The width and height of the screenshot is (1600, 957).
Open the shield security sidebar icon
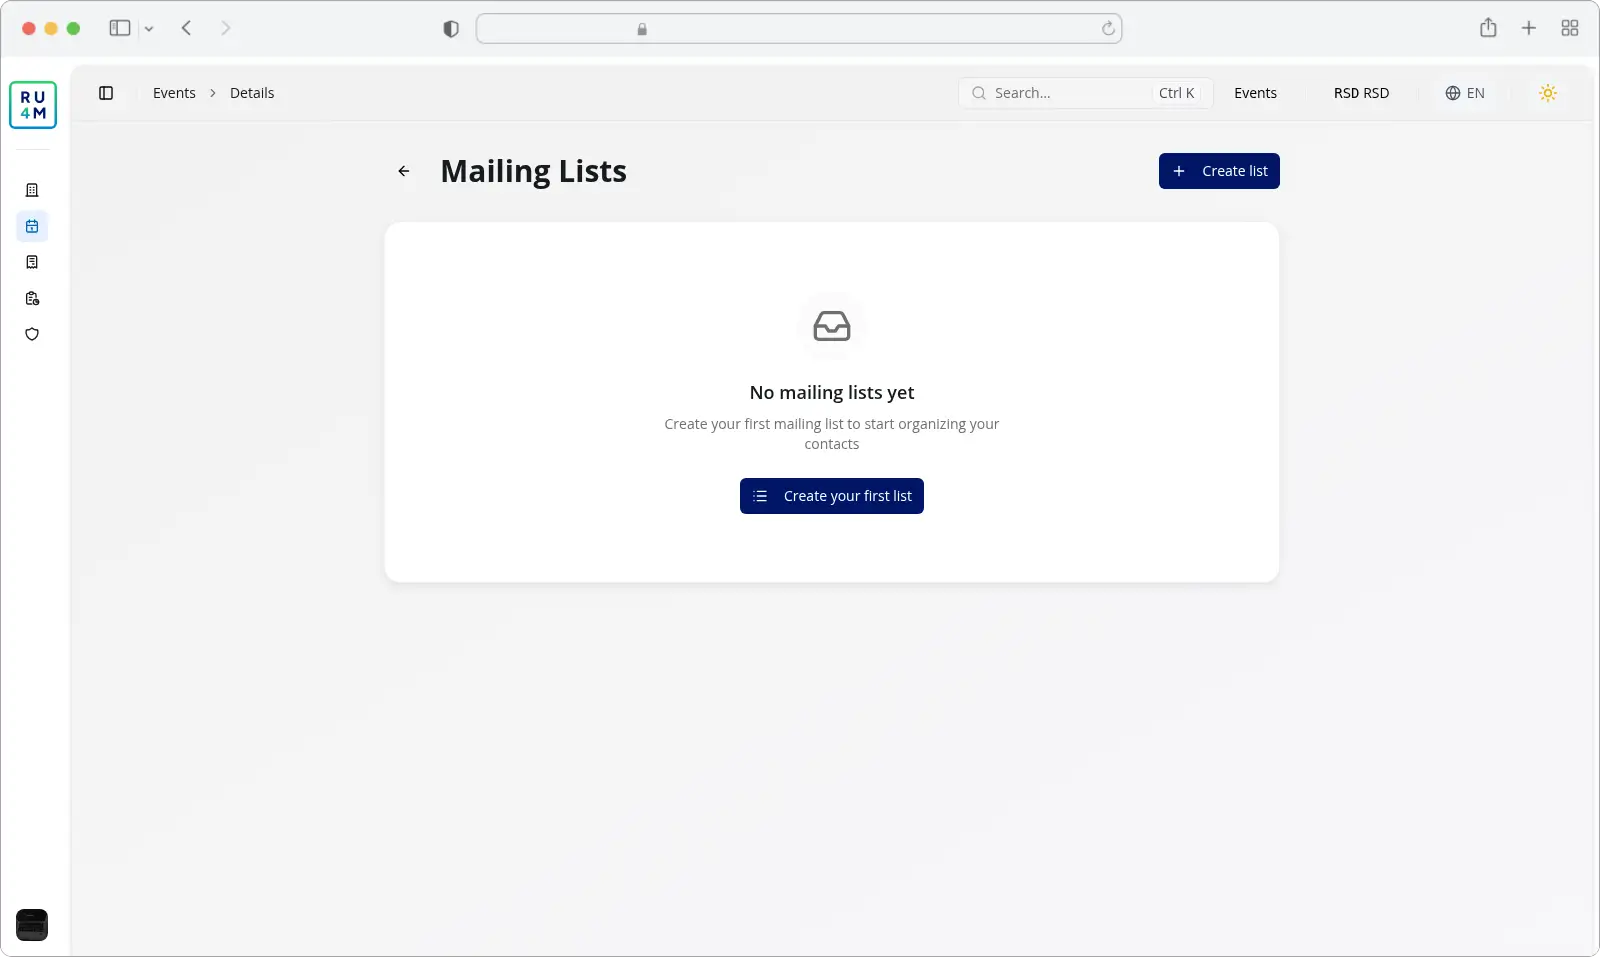[32, 334]
